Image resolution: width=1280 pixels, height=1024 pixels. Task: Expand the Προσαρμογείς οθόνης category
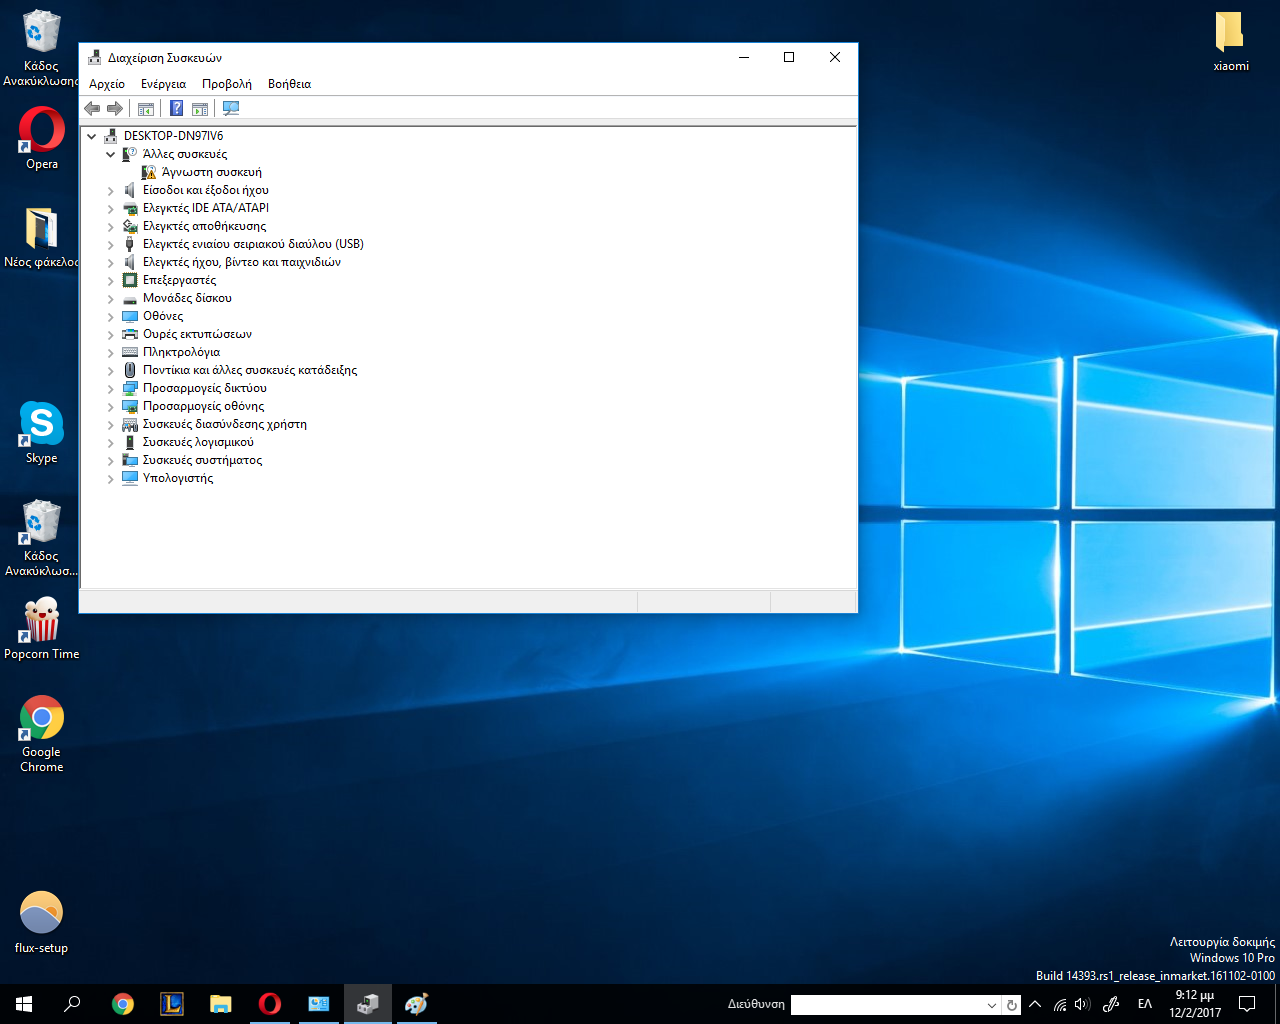tap(111, 406)
